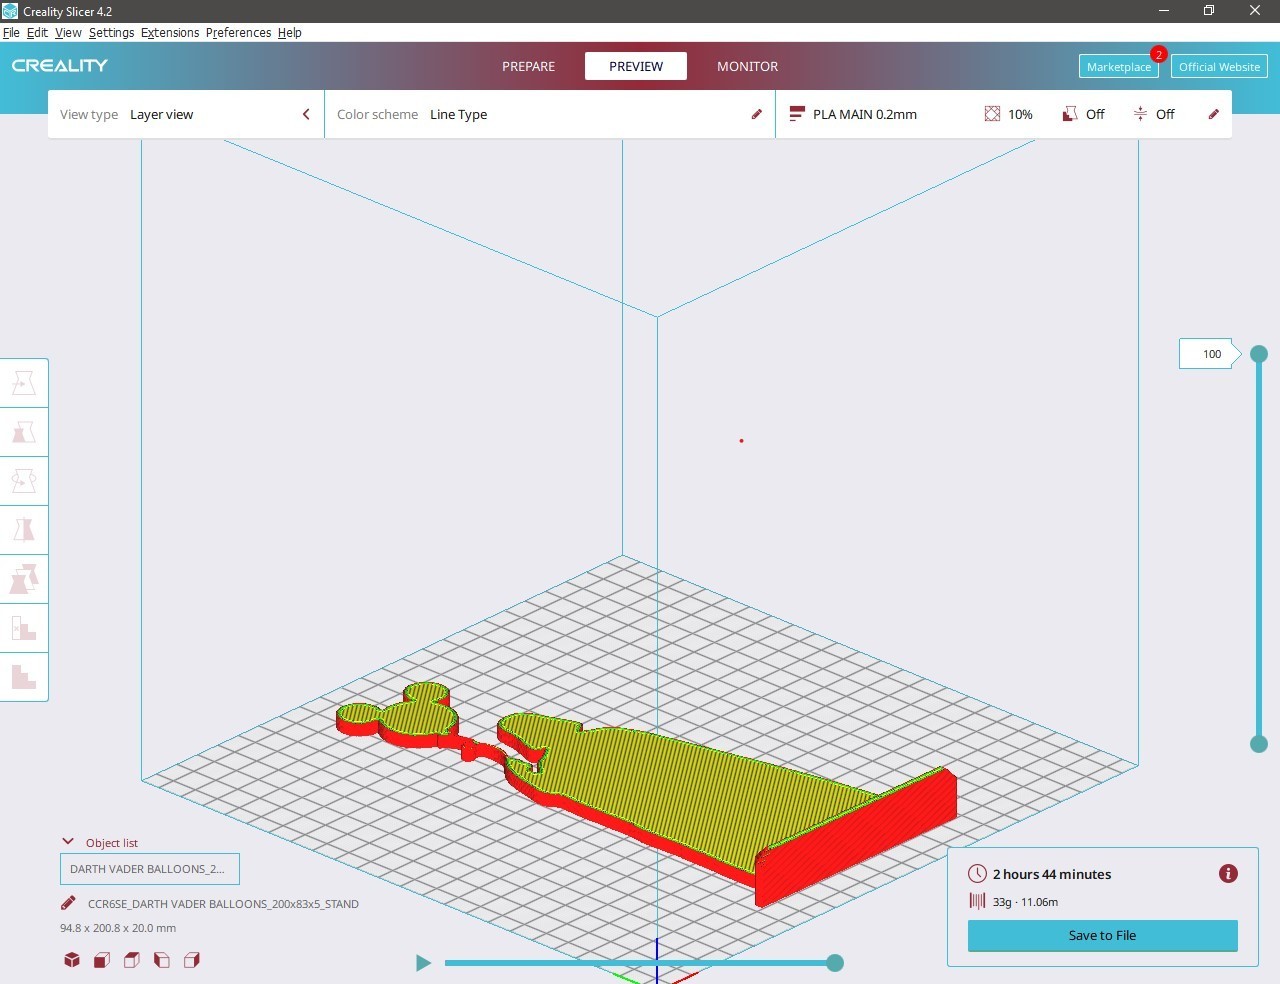Open the Help menu
Viewport: 1280px width, 984px height.
pyautogui.click(x=289, y=32)
